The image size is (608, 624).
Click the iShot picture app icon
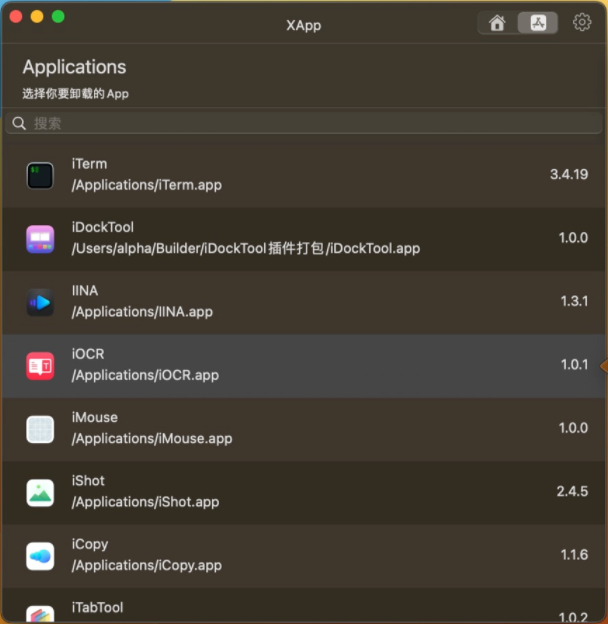[x=40, y=493]
